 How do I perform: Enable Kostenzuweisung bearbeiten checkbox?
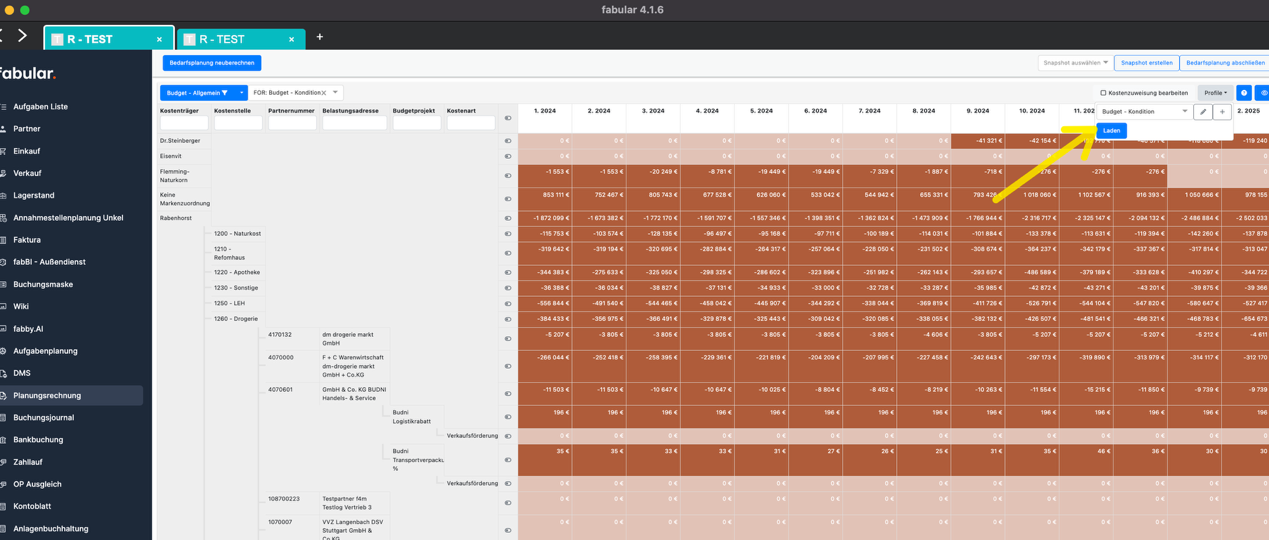(x=1103, y=93)
